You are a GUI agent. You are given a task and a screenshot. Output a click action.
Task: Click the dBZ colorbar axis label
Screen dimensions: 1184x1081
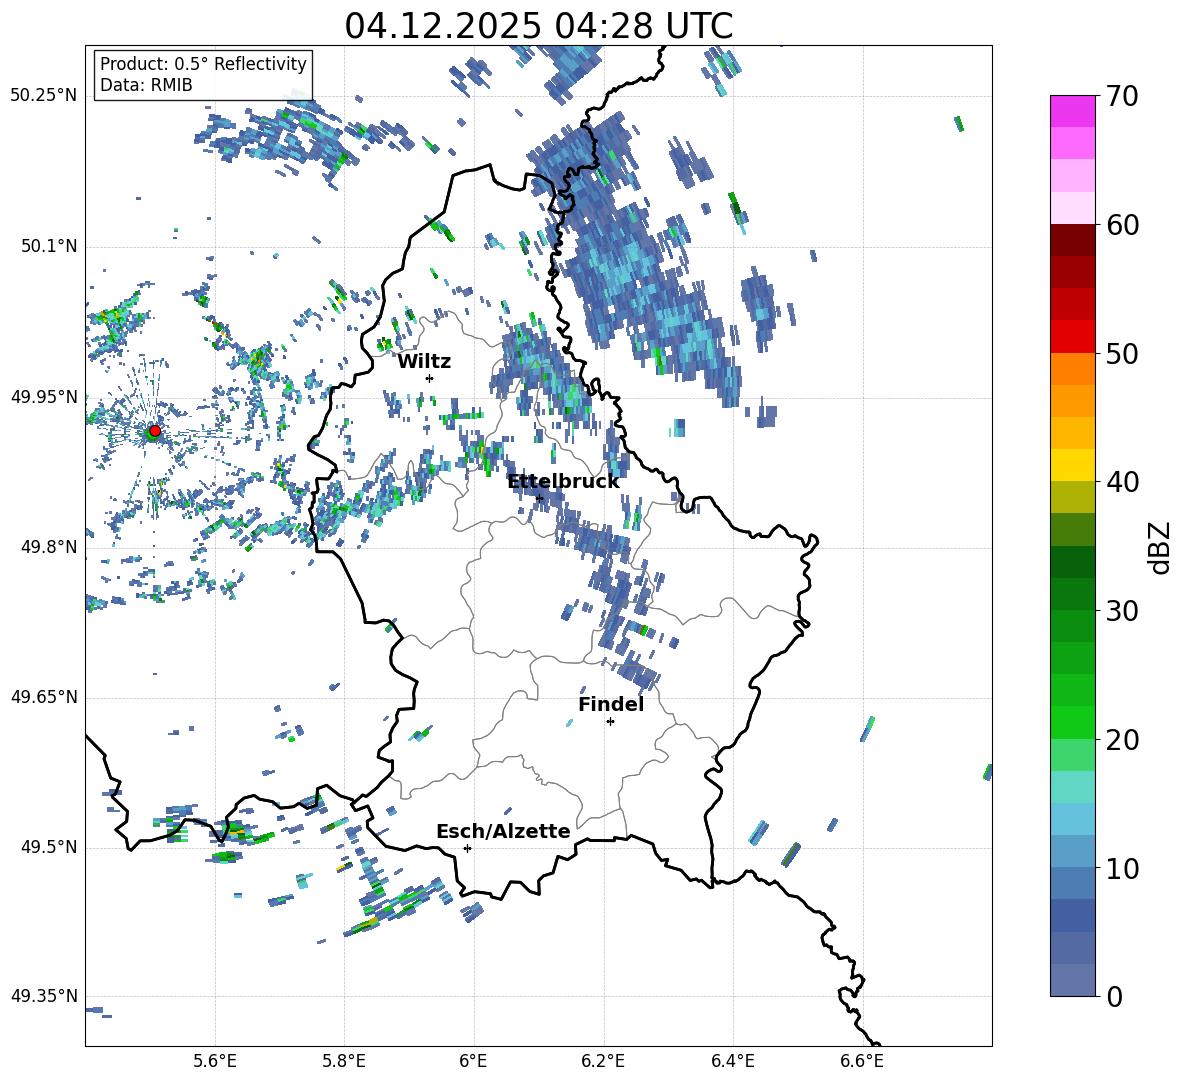pyautogui.click(x=1159, y=547)
